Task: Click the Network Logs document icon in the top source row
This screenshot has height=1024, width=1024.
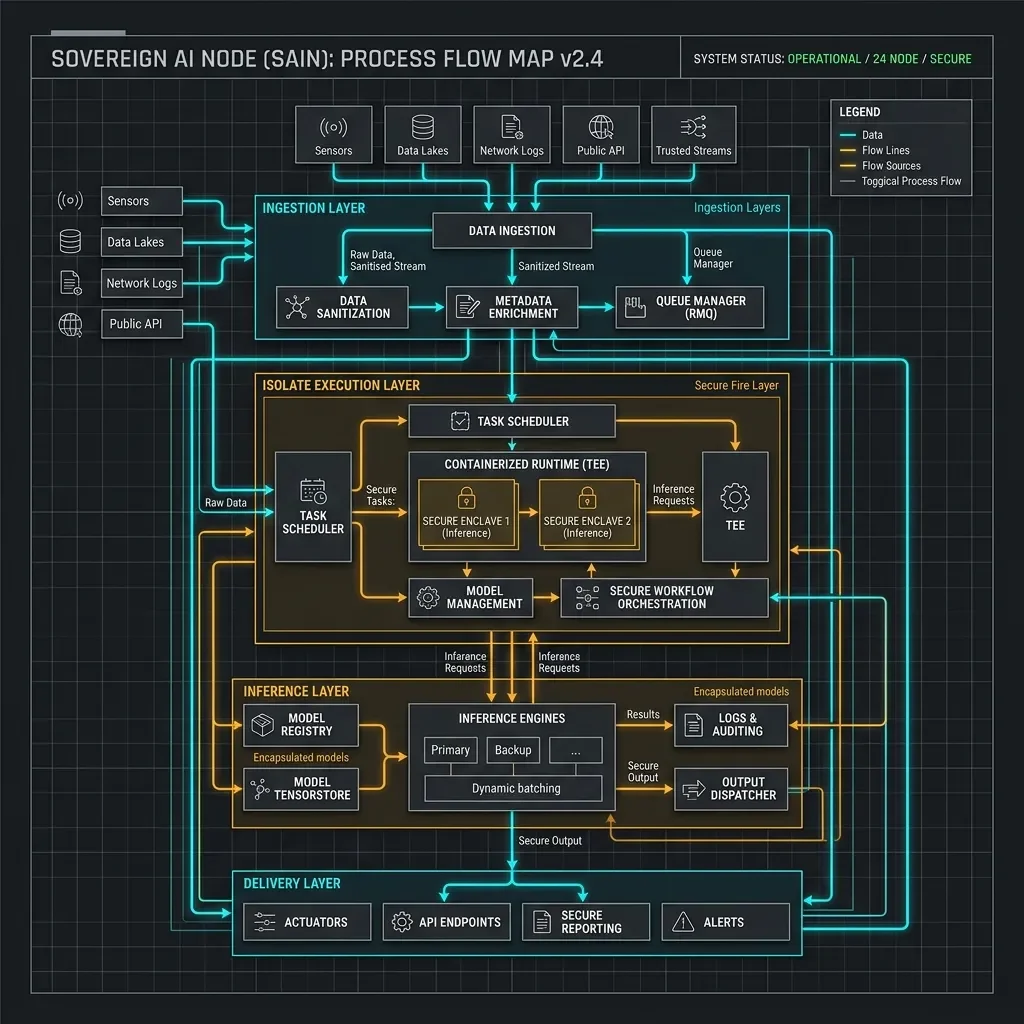Action: pyautogui.click(x=511, y=127)
